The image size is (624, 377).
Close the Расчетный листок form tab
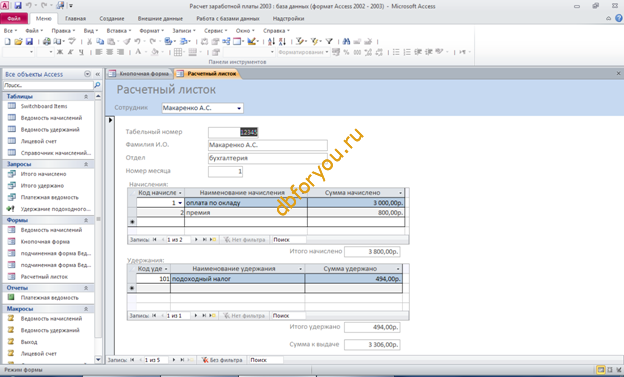pos(618,73)
